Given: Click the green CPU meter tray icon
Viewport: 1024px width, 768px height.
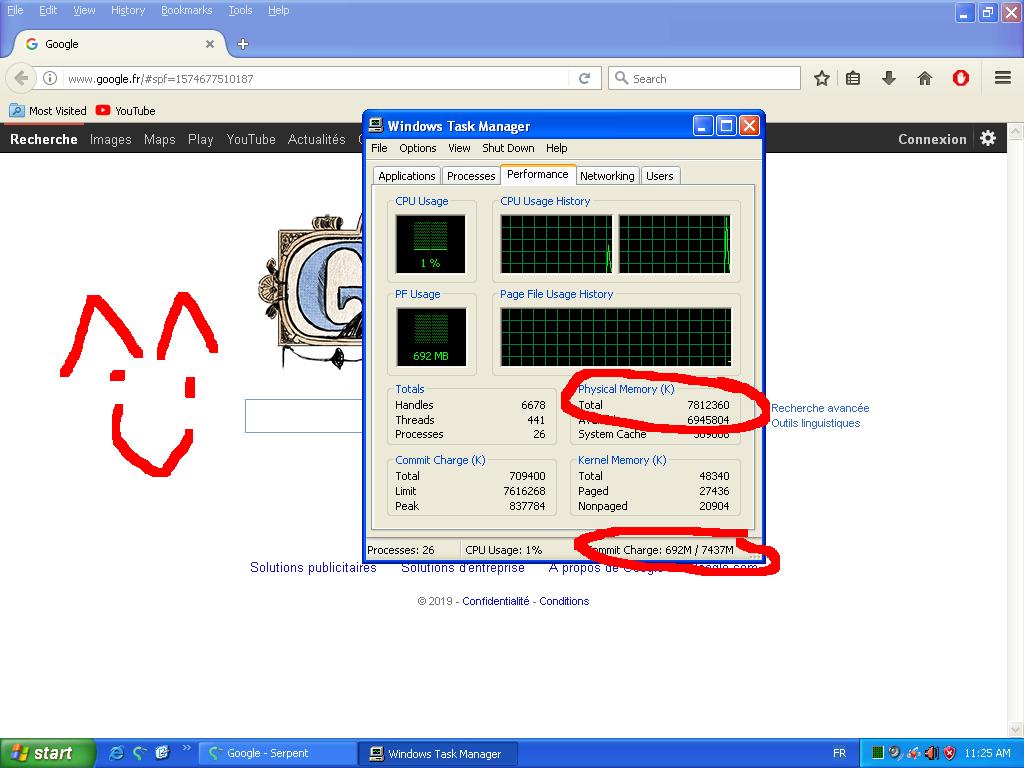Looking at the screenshot, I should (x=878, y=753).
